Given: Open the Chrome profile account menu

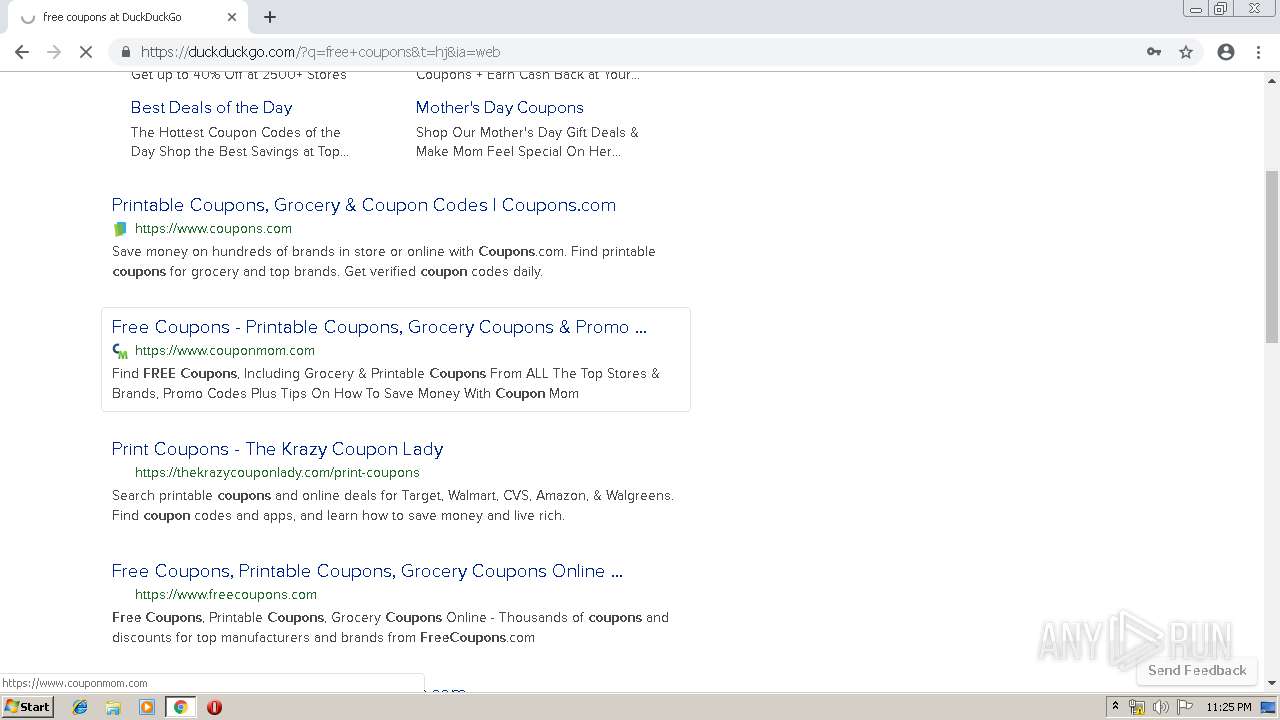Looking at the screenshot, I should click(x=1226, y=52).
